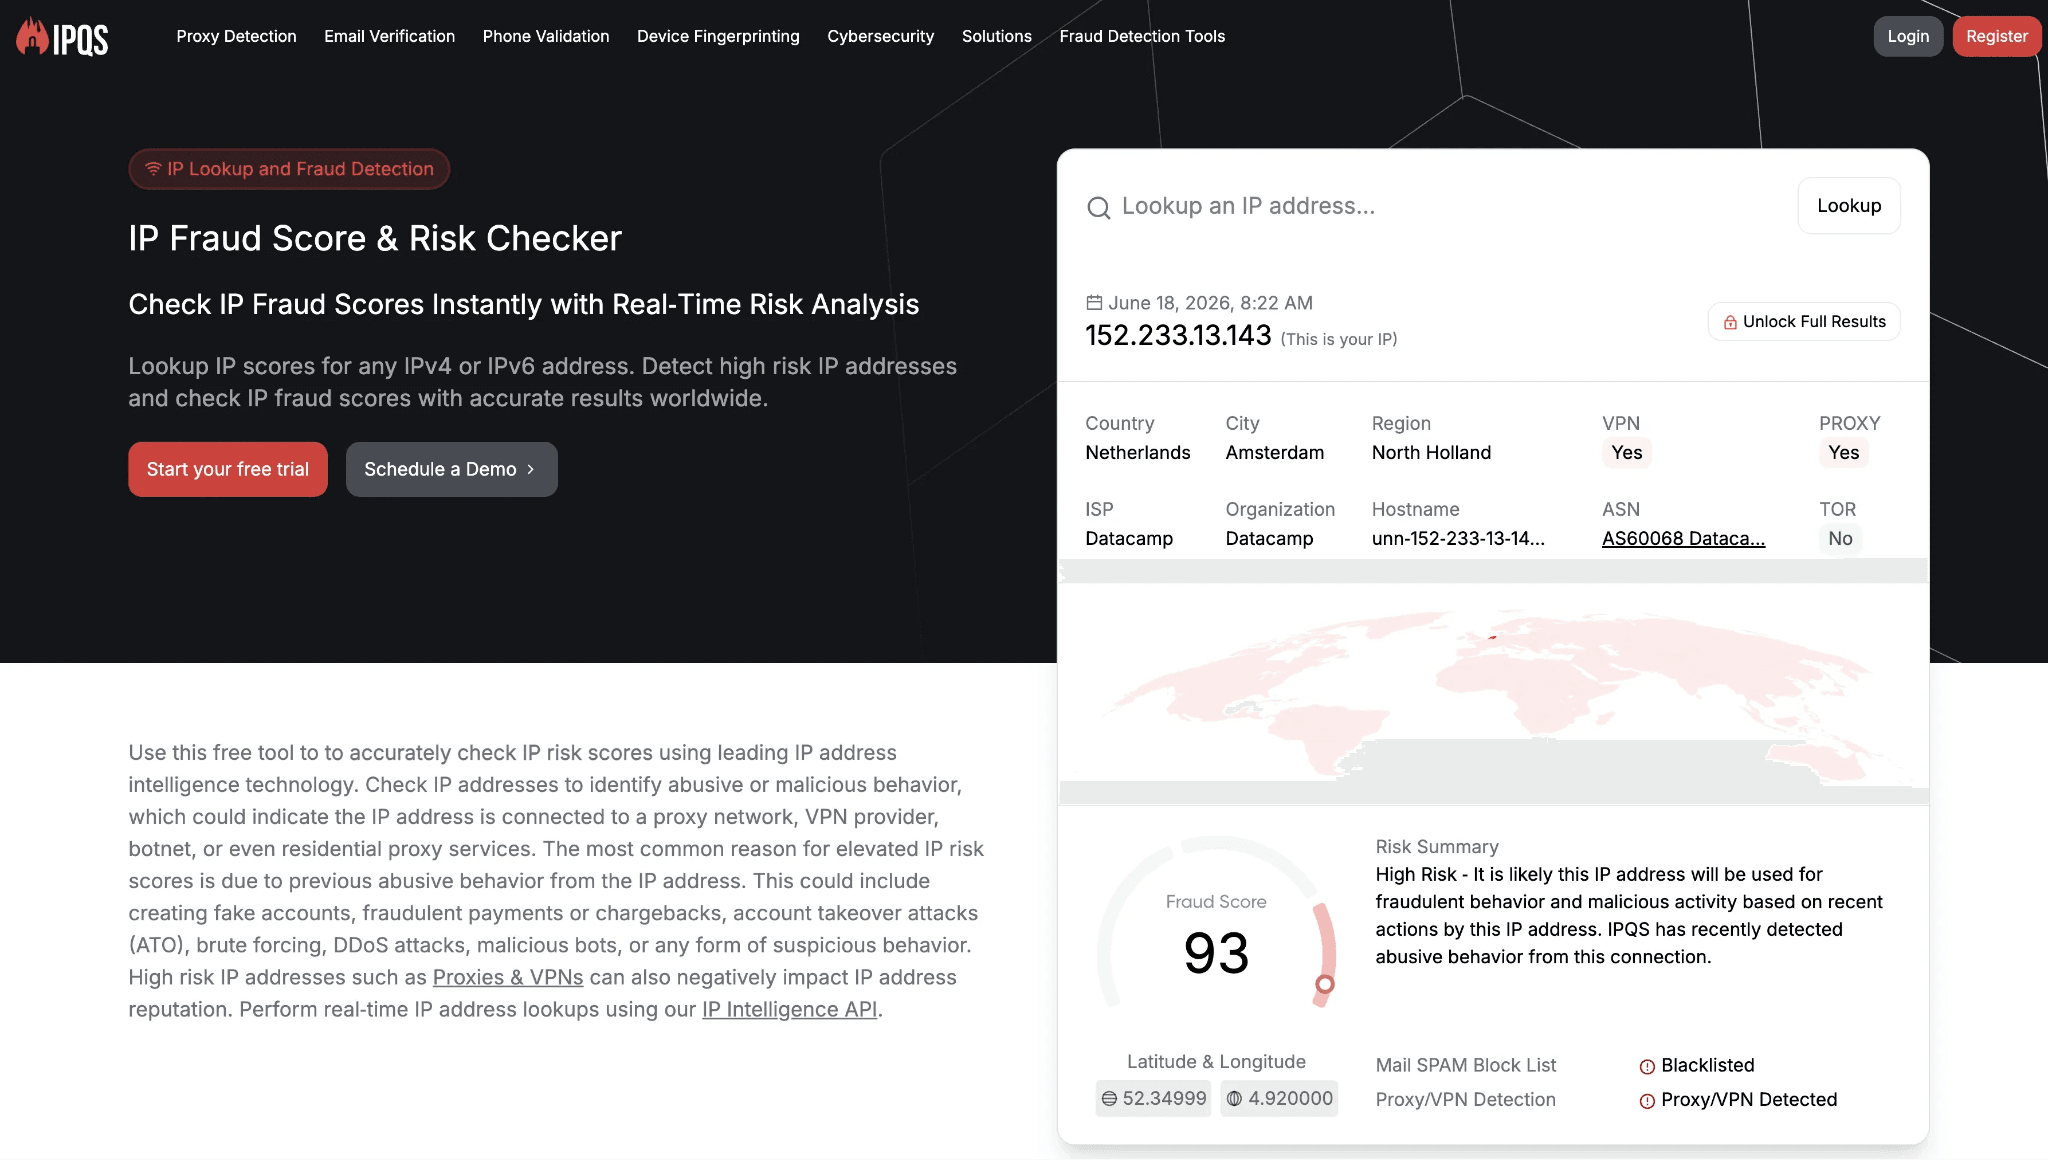The image size is (2048, 1160).
Task: Click the IP Fraud Score & Risk Checker heading
Action: point(375,239)
